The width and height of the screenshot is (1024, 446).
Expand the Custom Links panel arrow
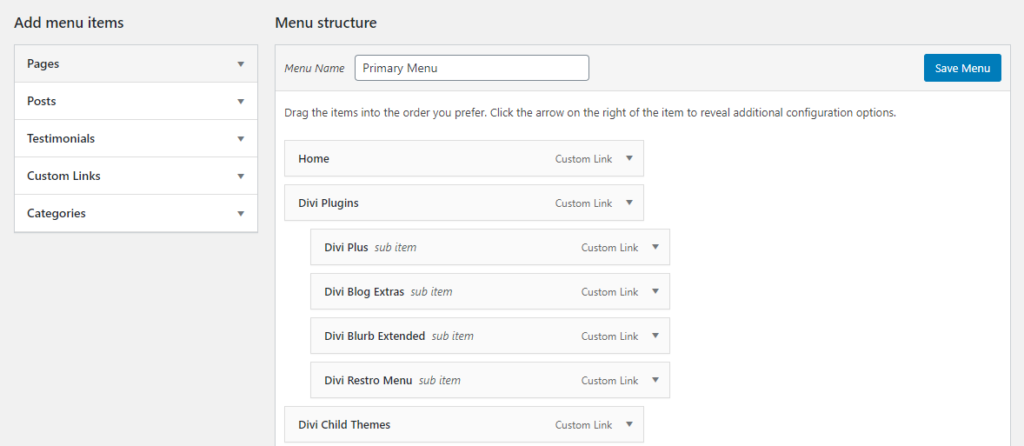point(241,176)
